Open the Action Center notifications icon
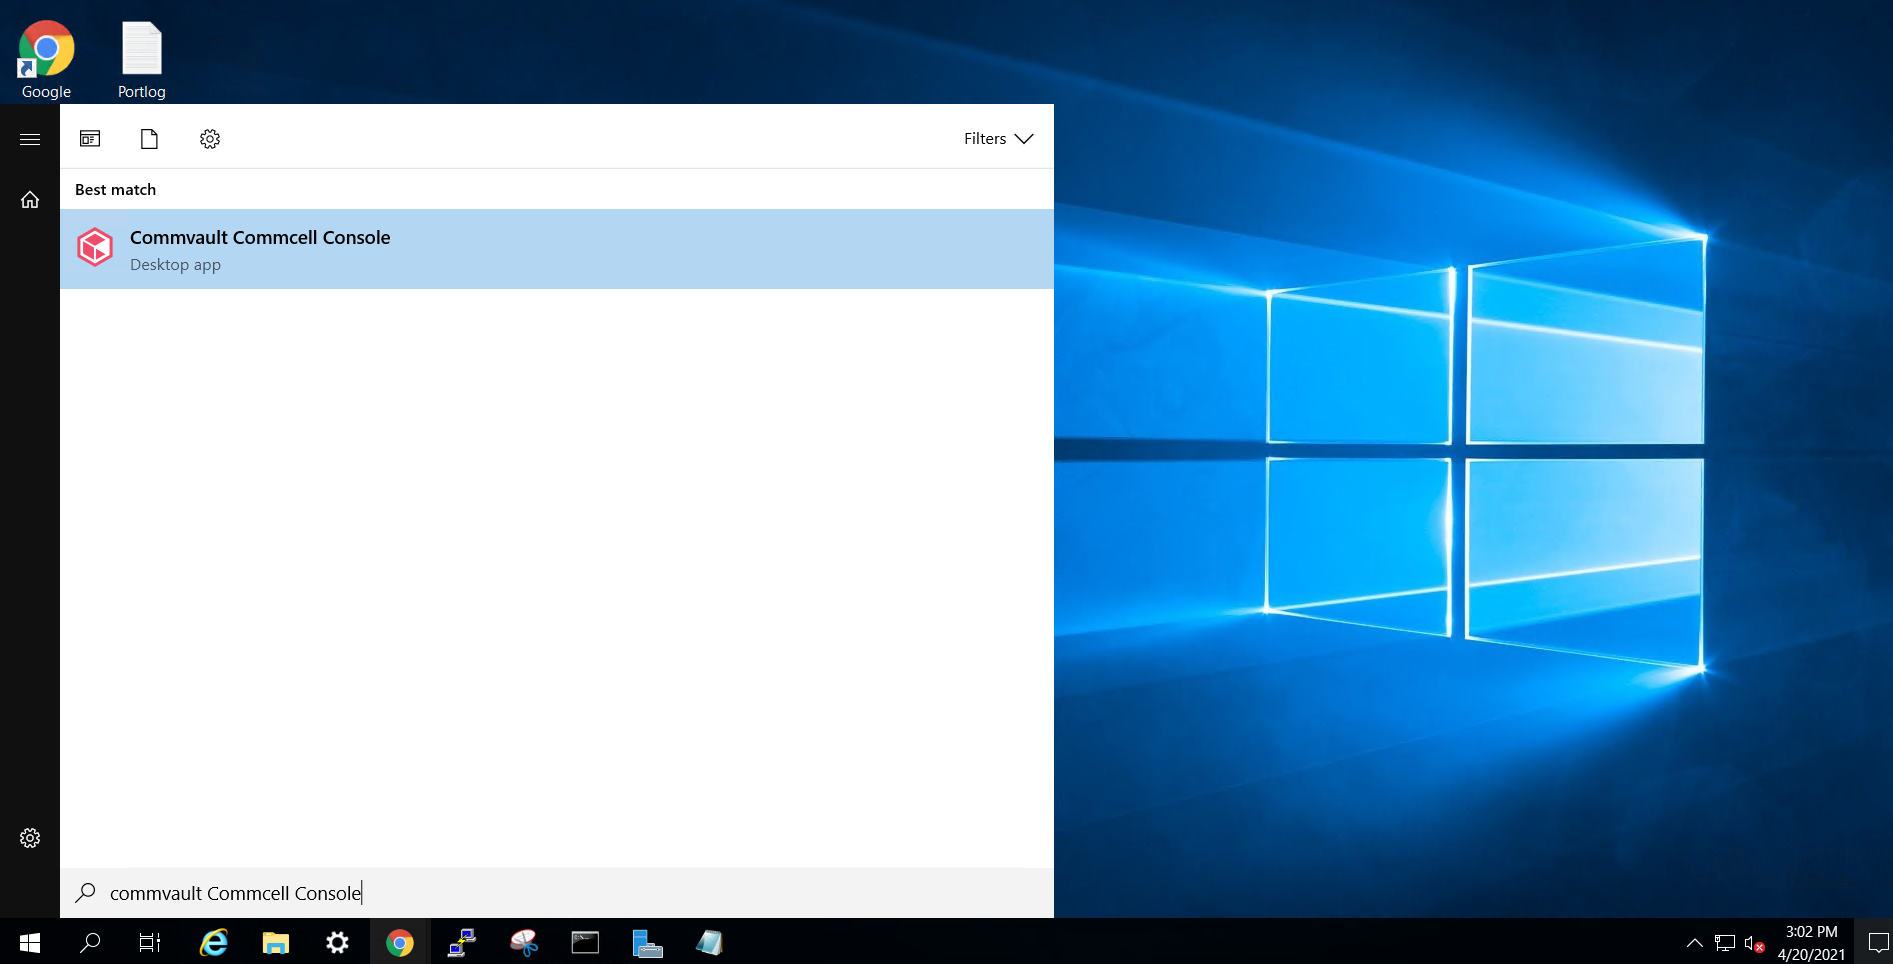 pyautogui.click(x=1878, y=942)
